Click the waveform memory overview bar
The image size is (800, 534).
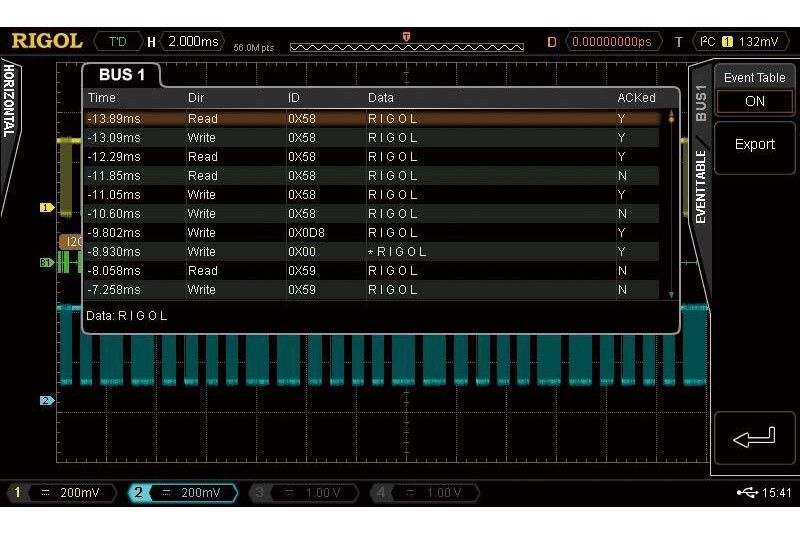[x=405, y=46]
